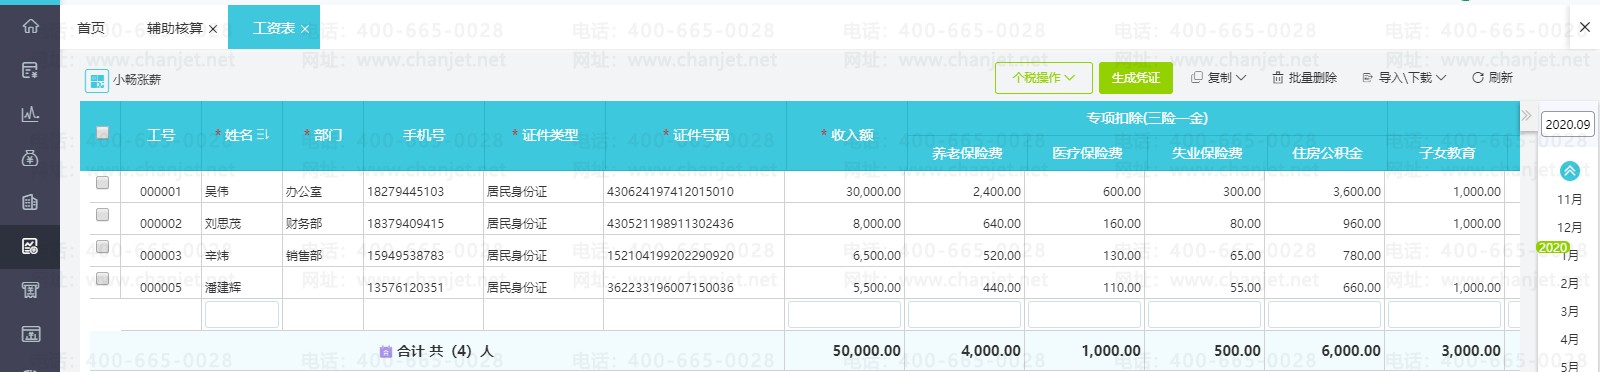
Task: Open the invoice sheet icon in sidebar
Action: (x=30, y=202)
